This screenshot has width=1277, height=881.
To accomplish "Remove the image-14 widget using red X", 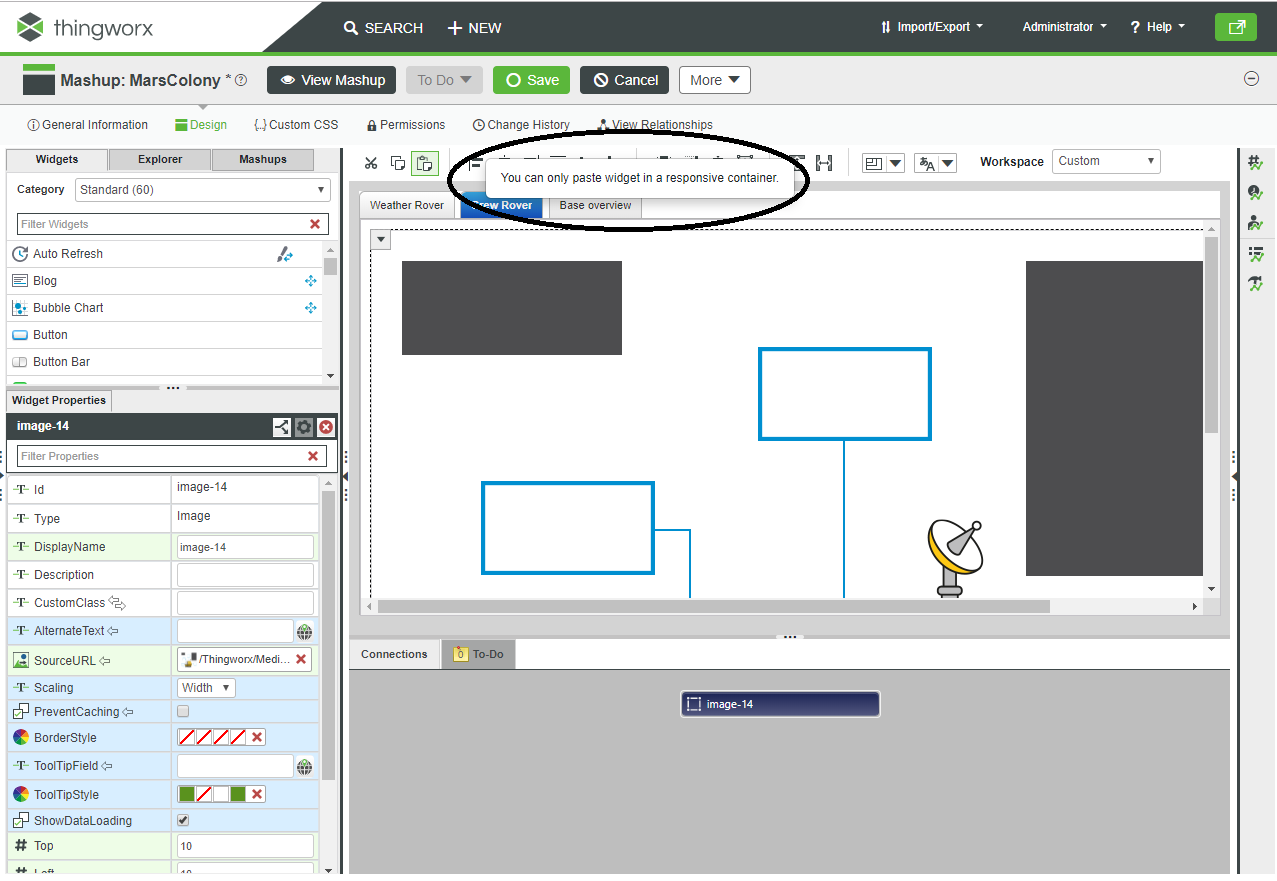I will [325, 427].
